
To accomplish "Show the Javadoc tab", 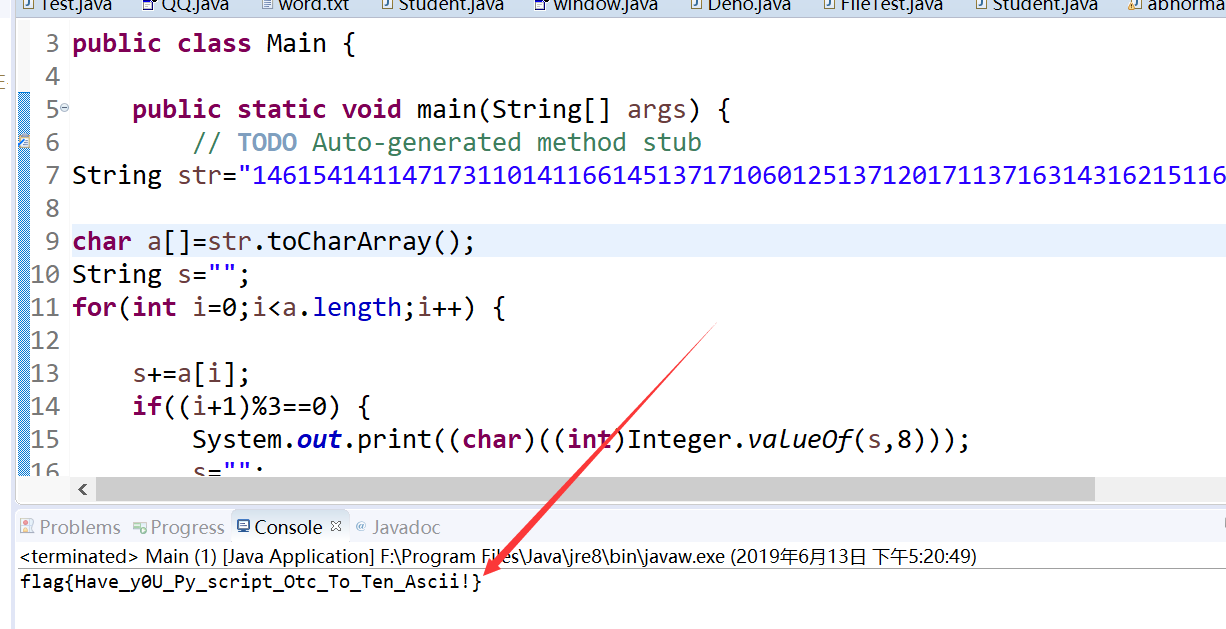I will (x=397, y=527).
